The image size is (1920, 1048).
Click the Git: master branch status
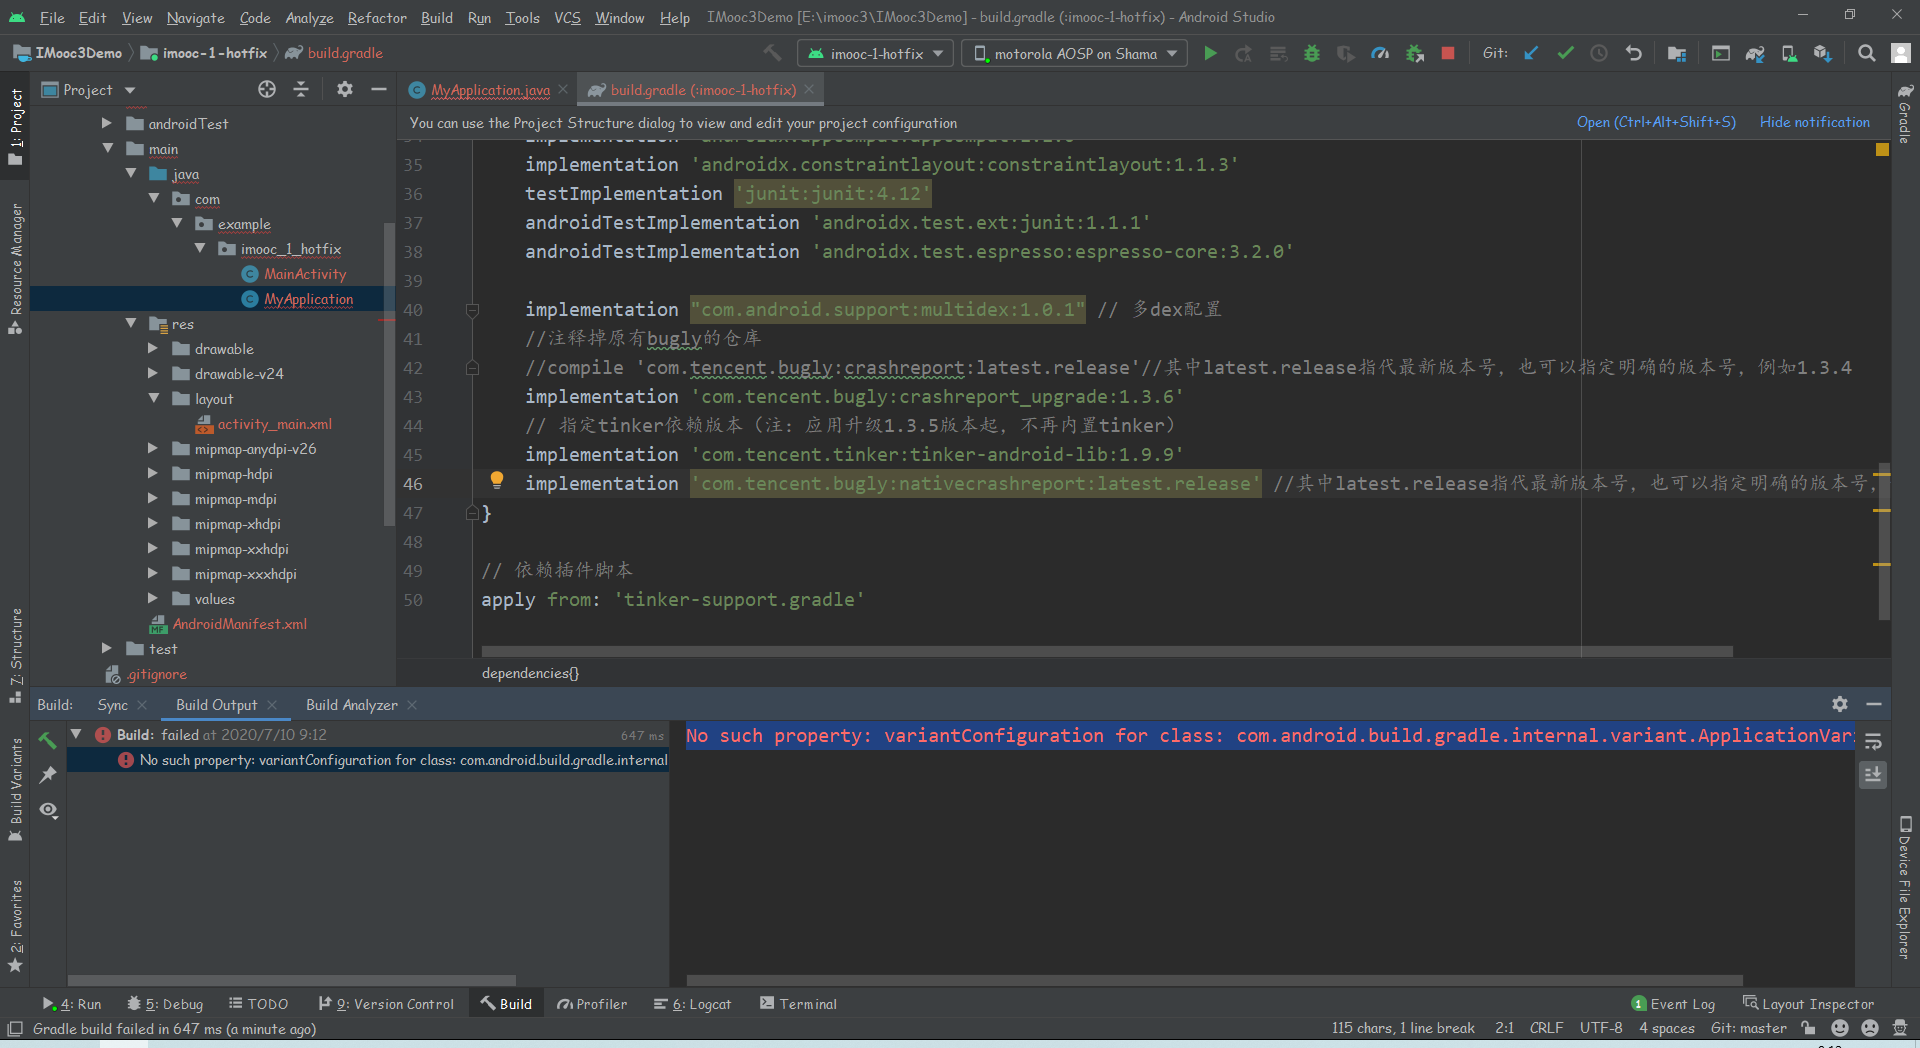coord(1748,1029)
